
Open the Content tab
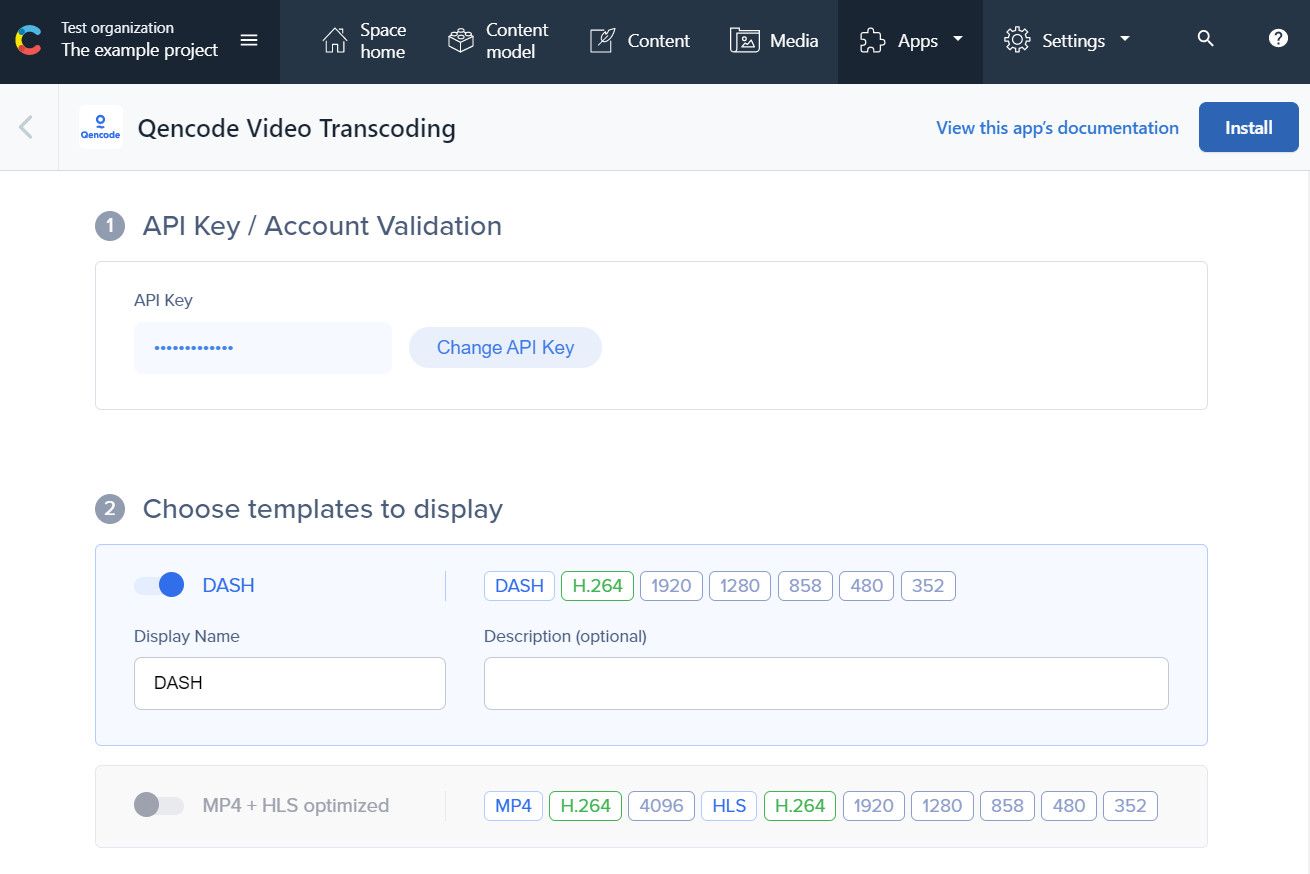click(640, 41)
